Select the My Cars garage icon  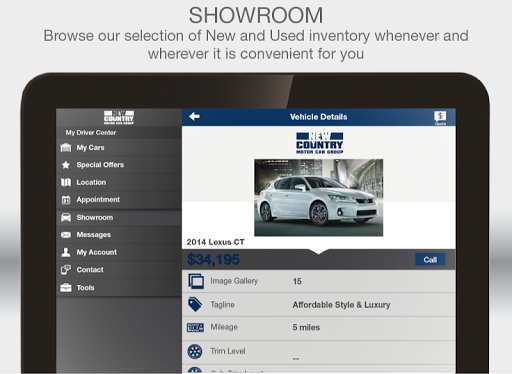(x=66, y=147)
